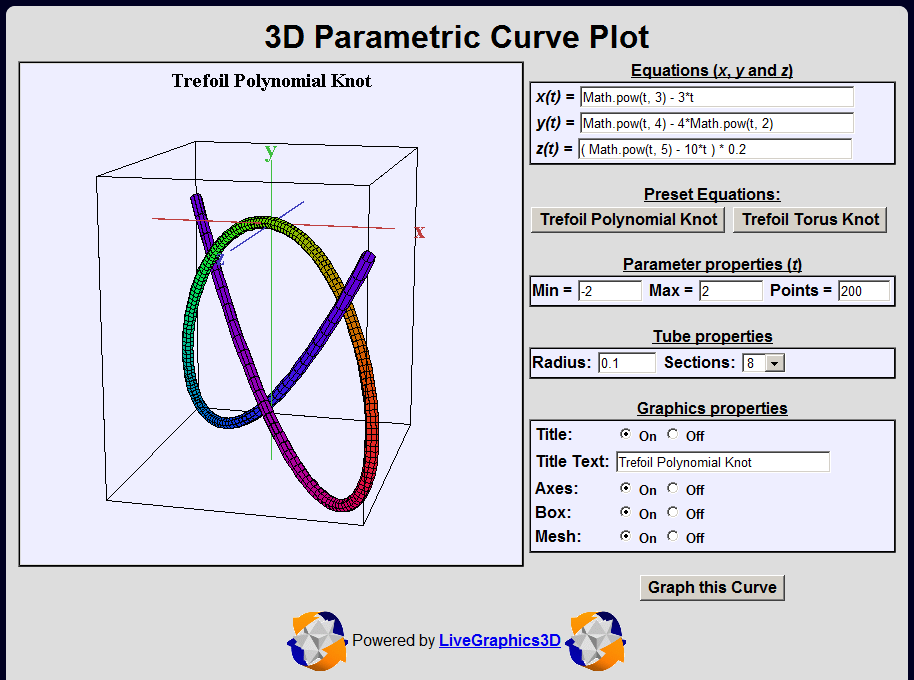Click the 3D knot plot canvas
Image resolution: width=914 pixels, height=680 pixels.
[x=271, y=314]
